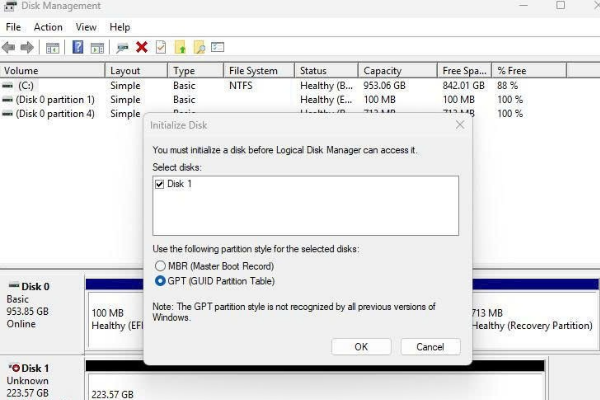Click the Connect/Rescan drive toolbar icon

122,48
